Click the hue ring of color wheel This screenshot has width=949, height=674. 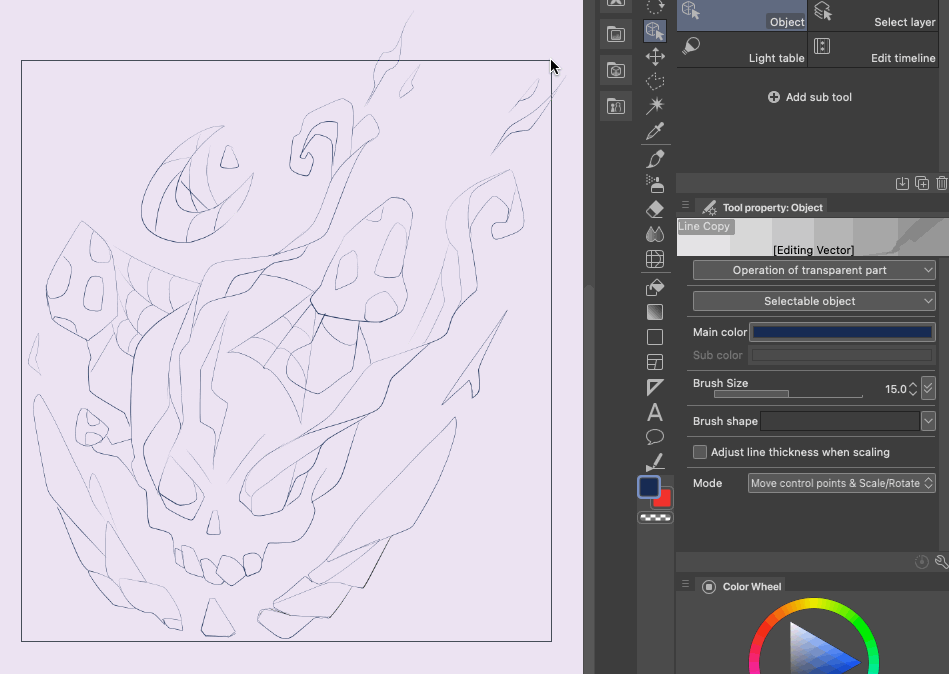(814, 603)
